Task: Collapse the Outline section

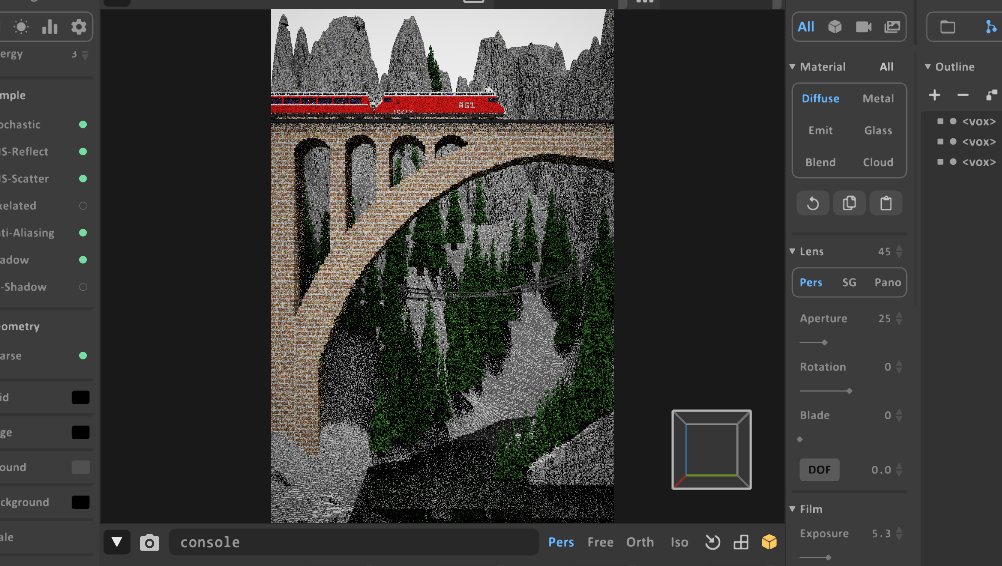Action: [928, 66]
